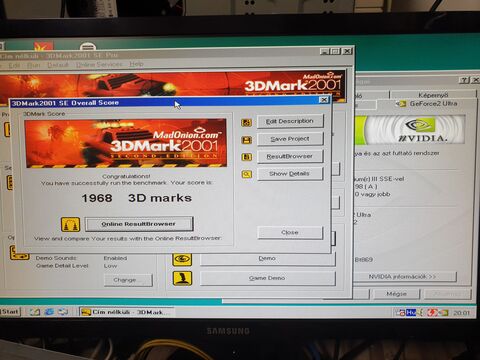Click the Edit Description button

click(290, 121)
